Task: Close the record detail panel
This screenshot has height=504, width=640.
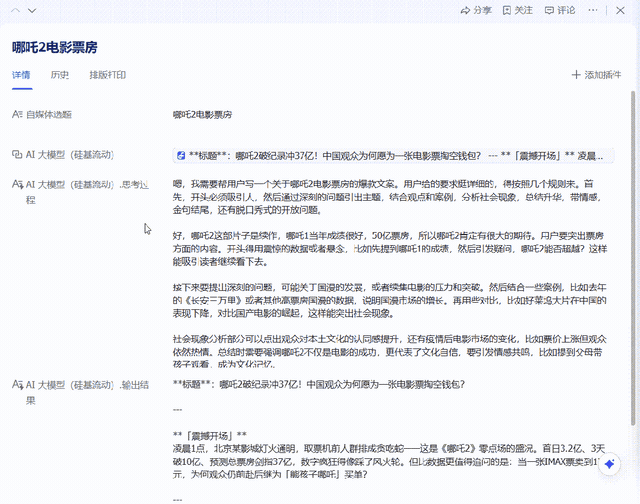Action: point(620,11)
